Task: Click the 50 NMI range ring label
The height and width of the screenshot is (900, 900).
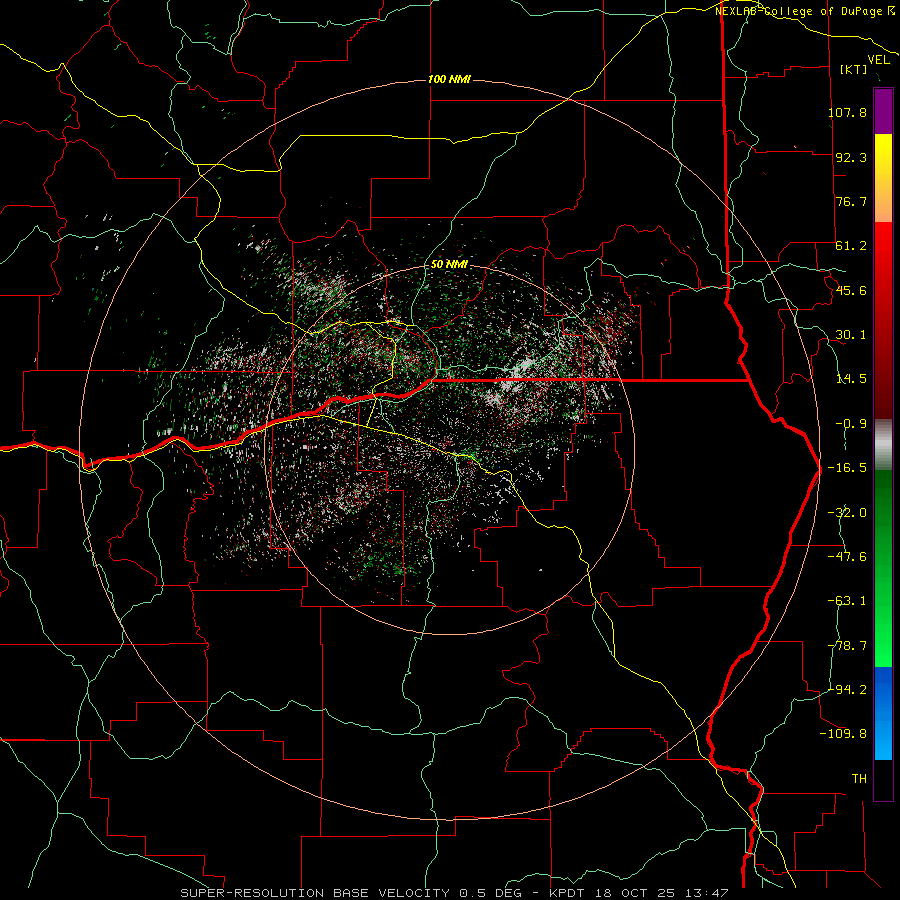Action: 449,264
